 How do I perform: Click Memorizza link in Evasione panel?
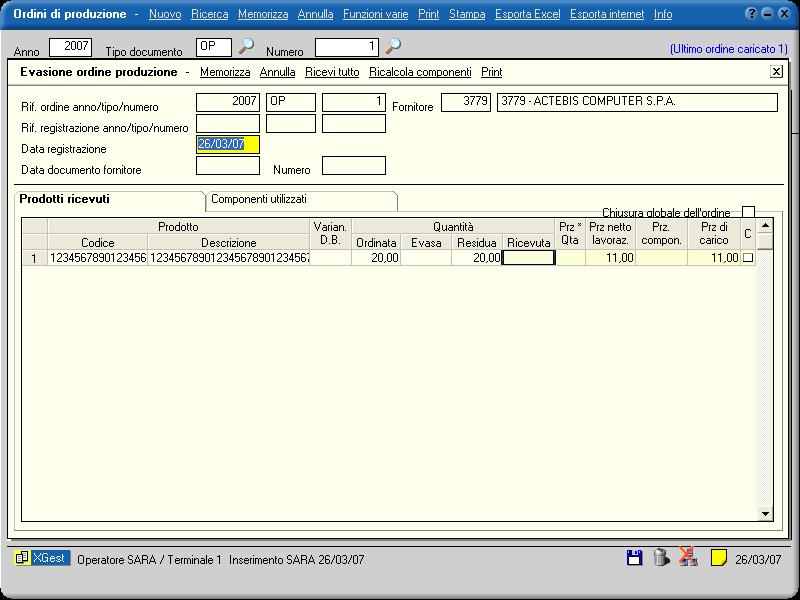pos(225,72)
